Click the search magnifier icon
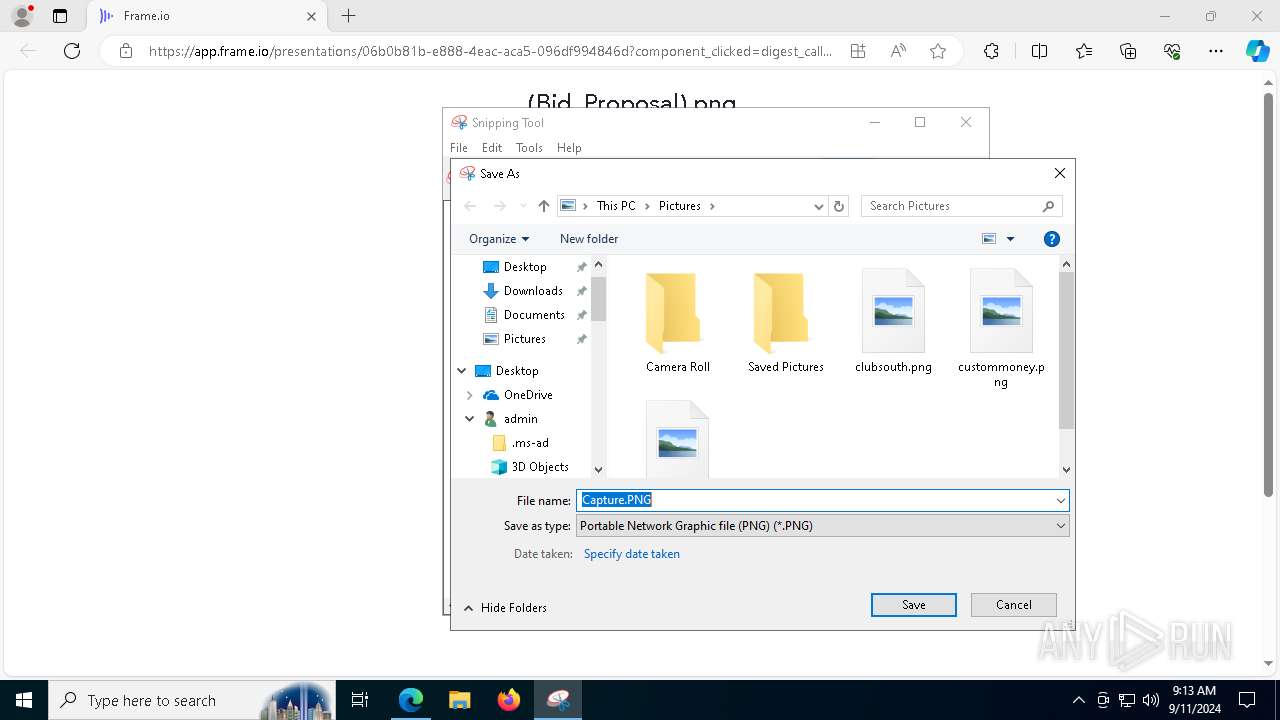This screenshot has height=720, width=1280. point(1048,206)
